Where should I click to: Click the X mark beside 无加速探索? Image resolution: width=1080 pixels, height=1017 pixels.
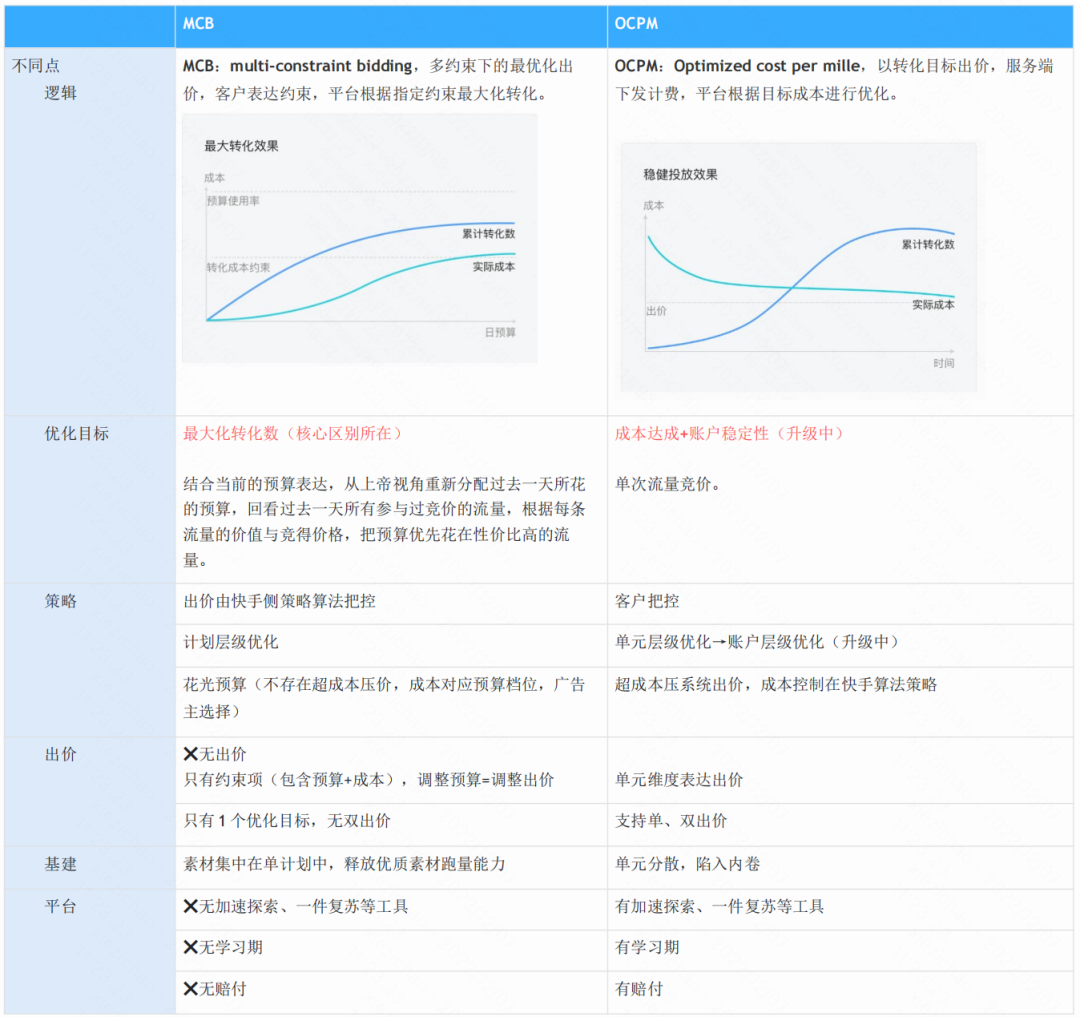point(191,906)
